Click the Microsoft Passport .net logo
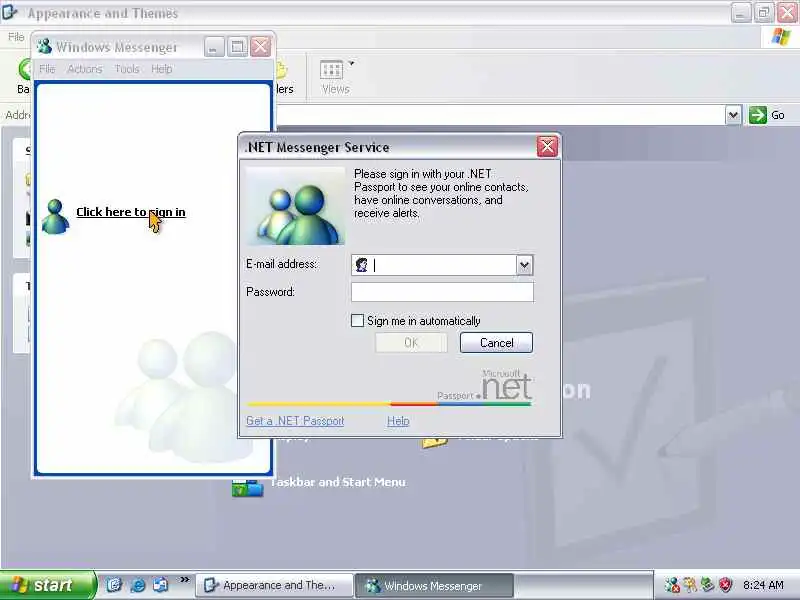 (485, 385)
